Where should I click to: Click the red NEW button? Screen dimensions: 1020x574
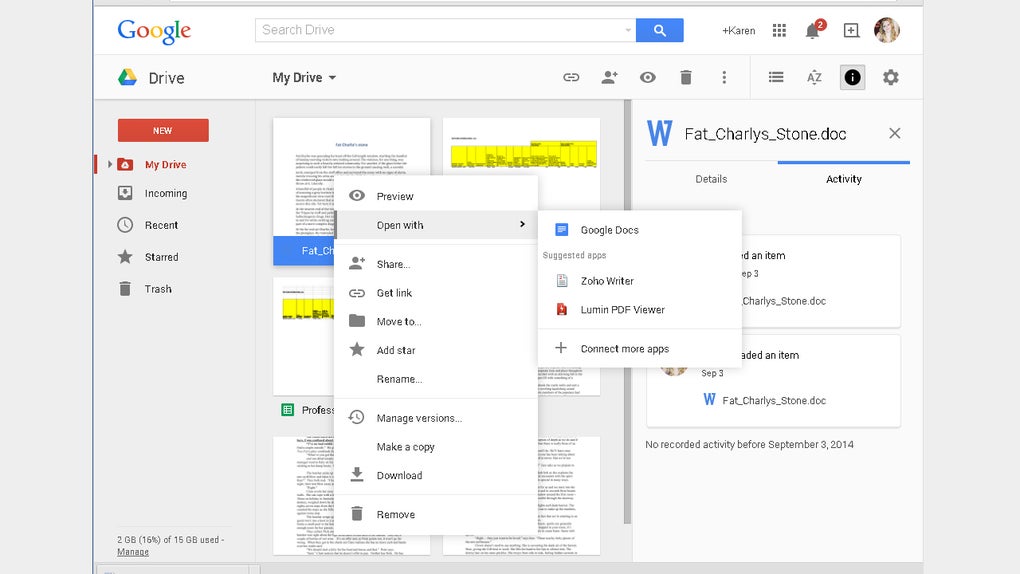pos(163,130)
